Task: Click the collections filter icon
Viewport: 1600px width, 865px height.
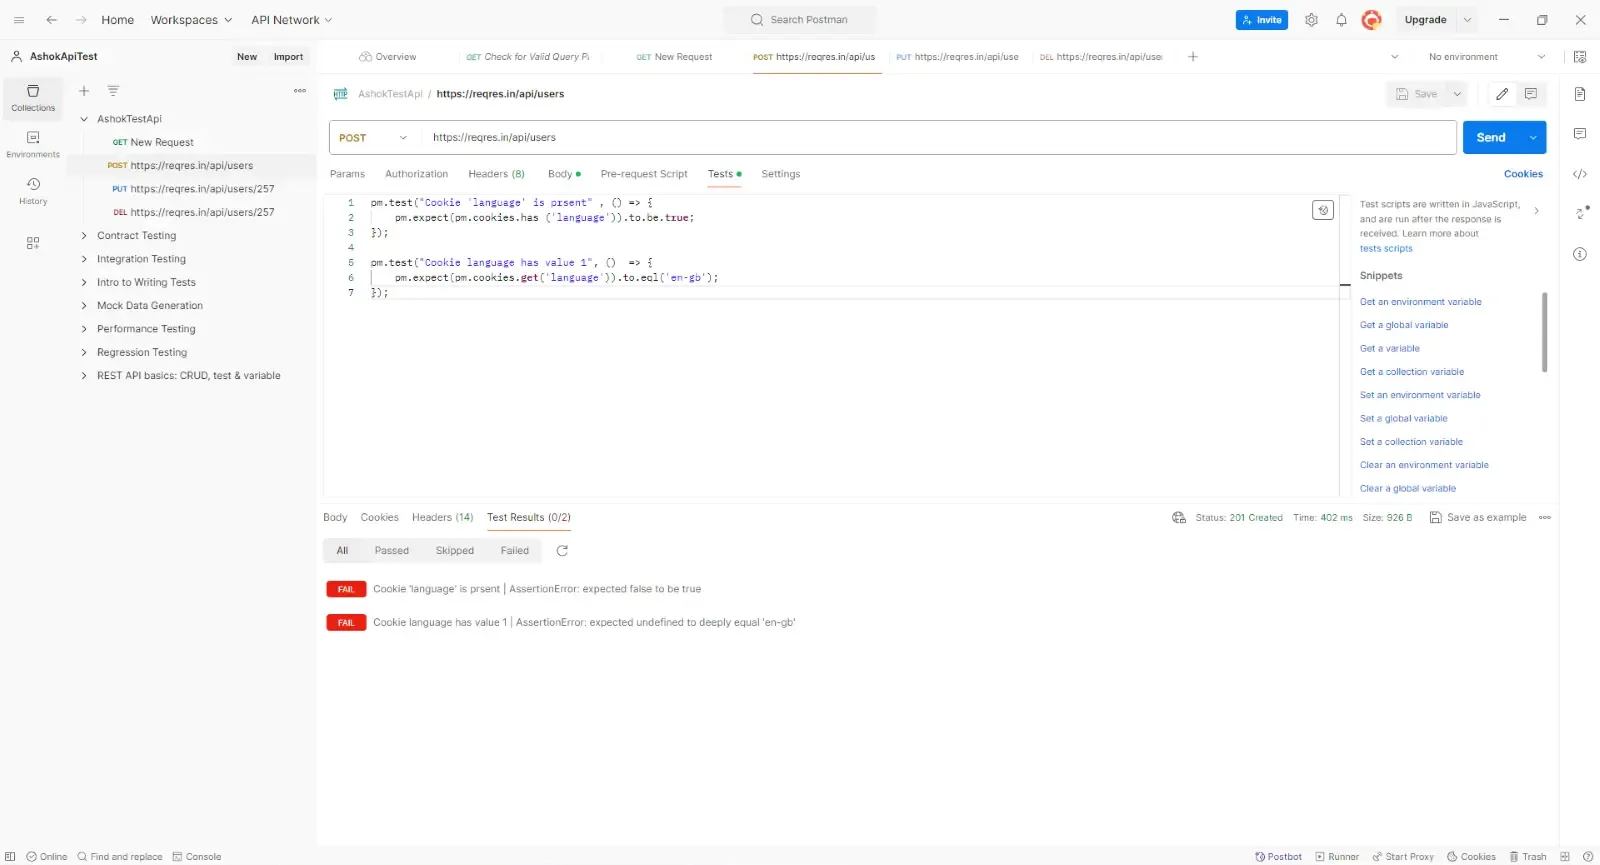Action: (x=113, y=91)
